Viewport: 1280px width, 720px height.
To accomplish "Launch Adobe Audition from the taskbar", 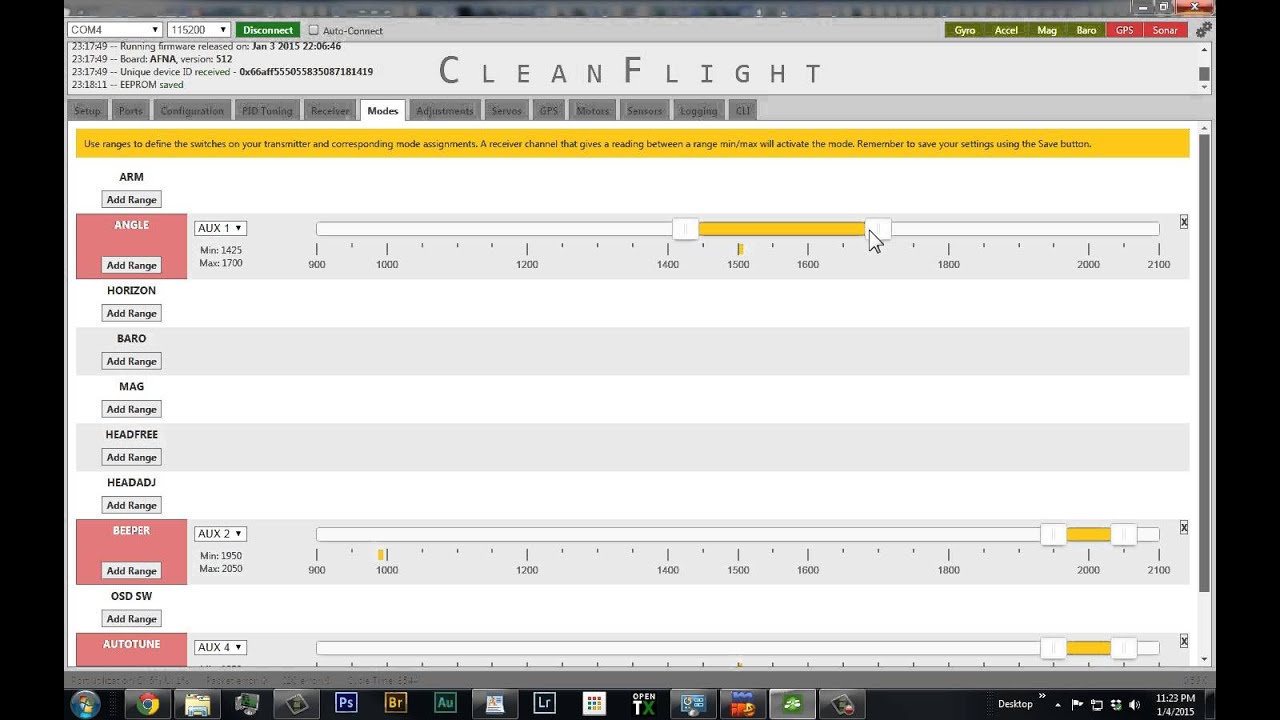I will click(445, 704).
